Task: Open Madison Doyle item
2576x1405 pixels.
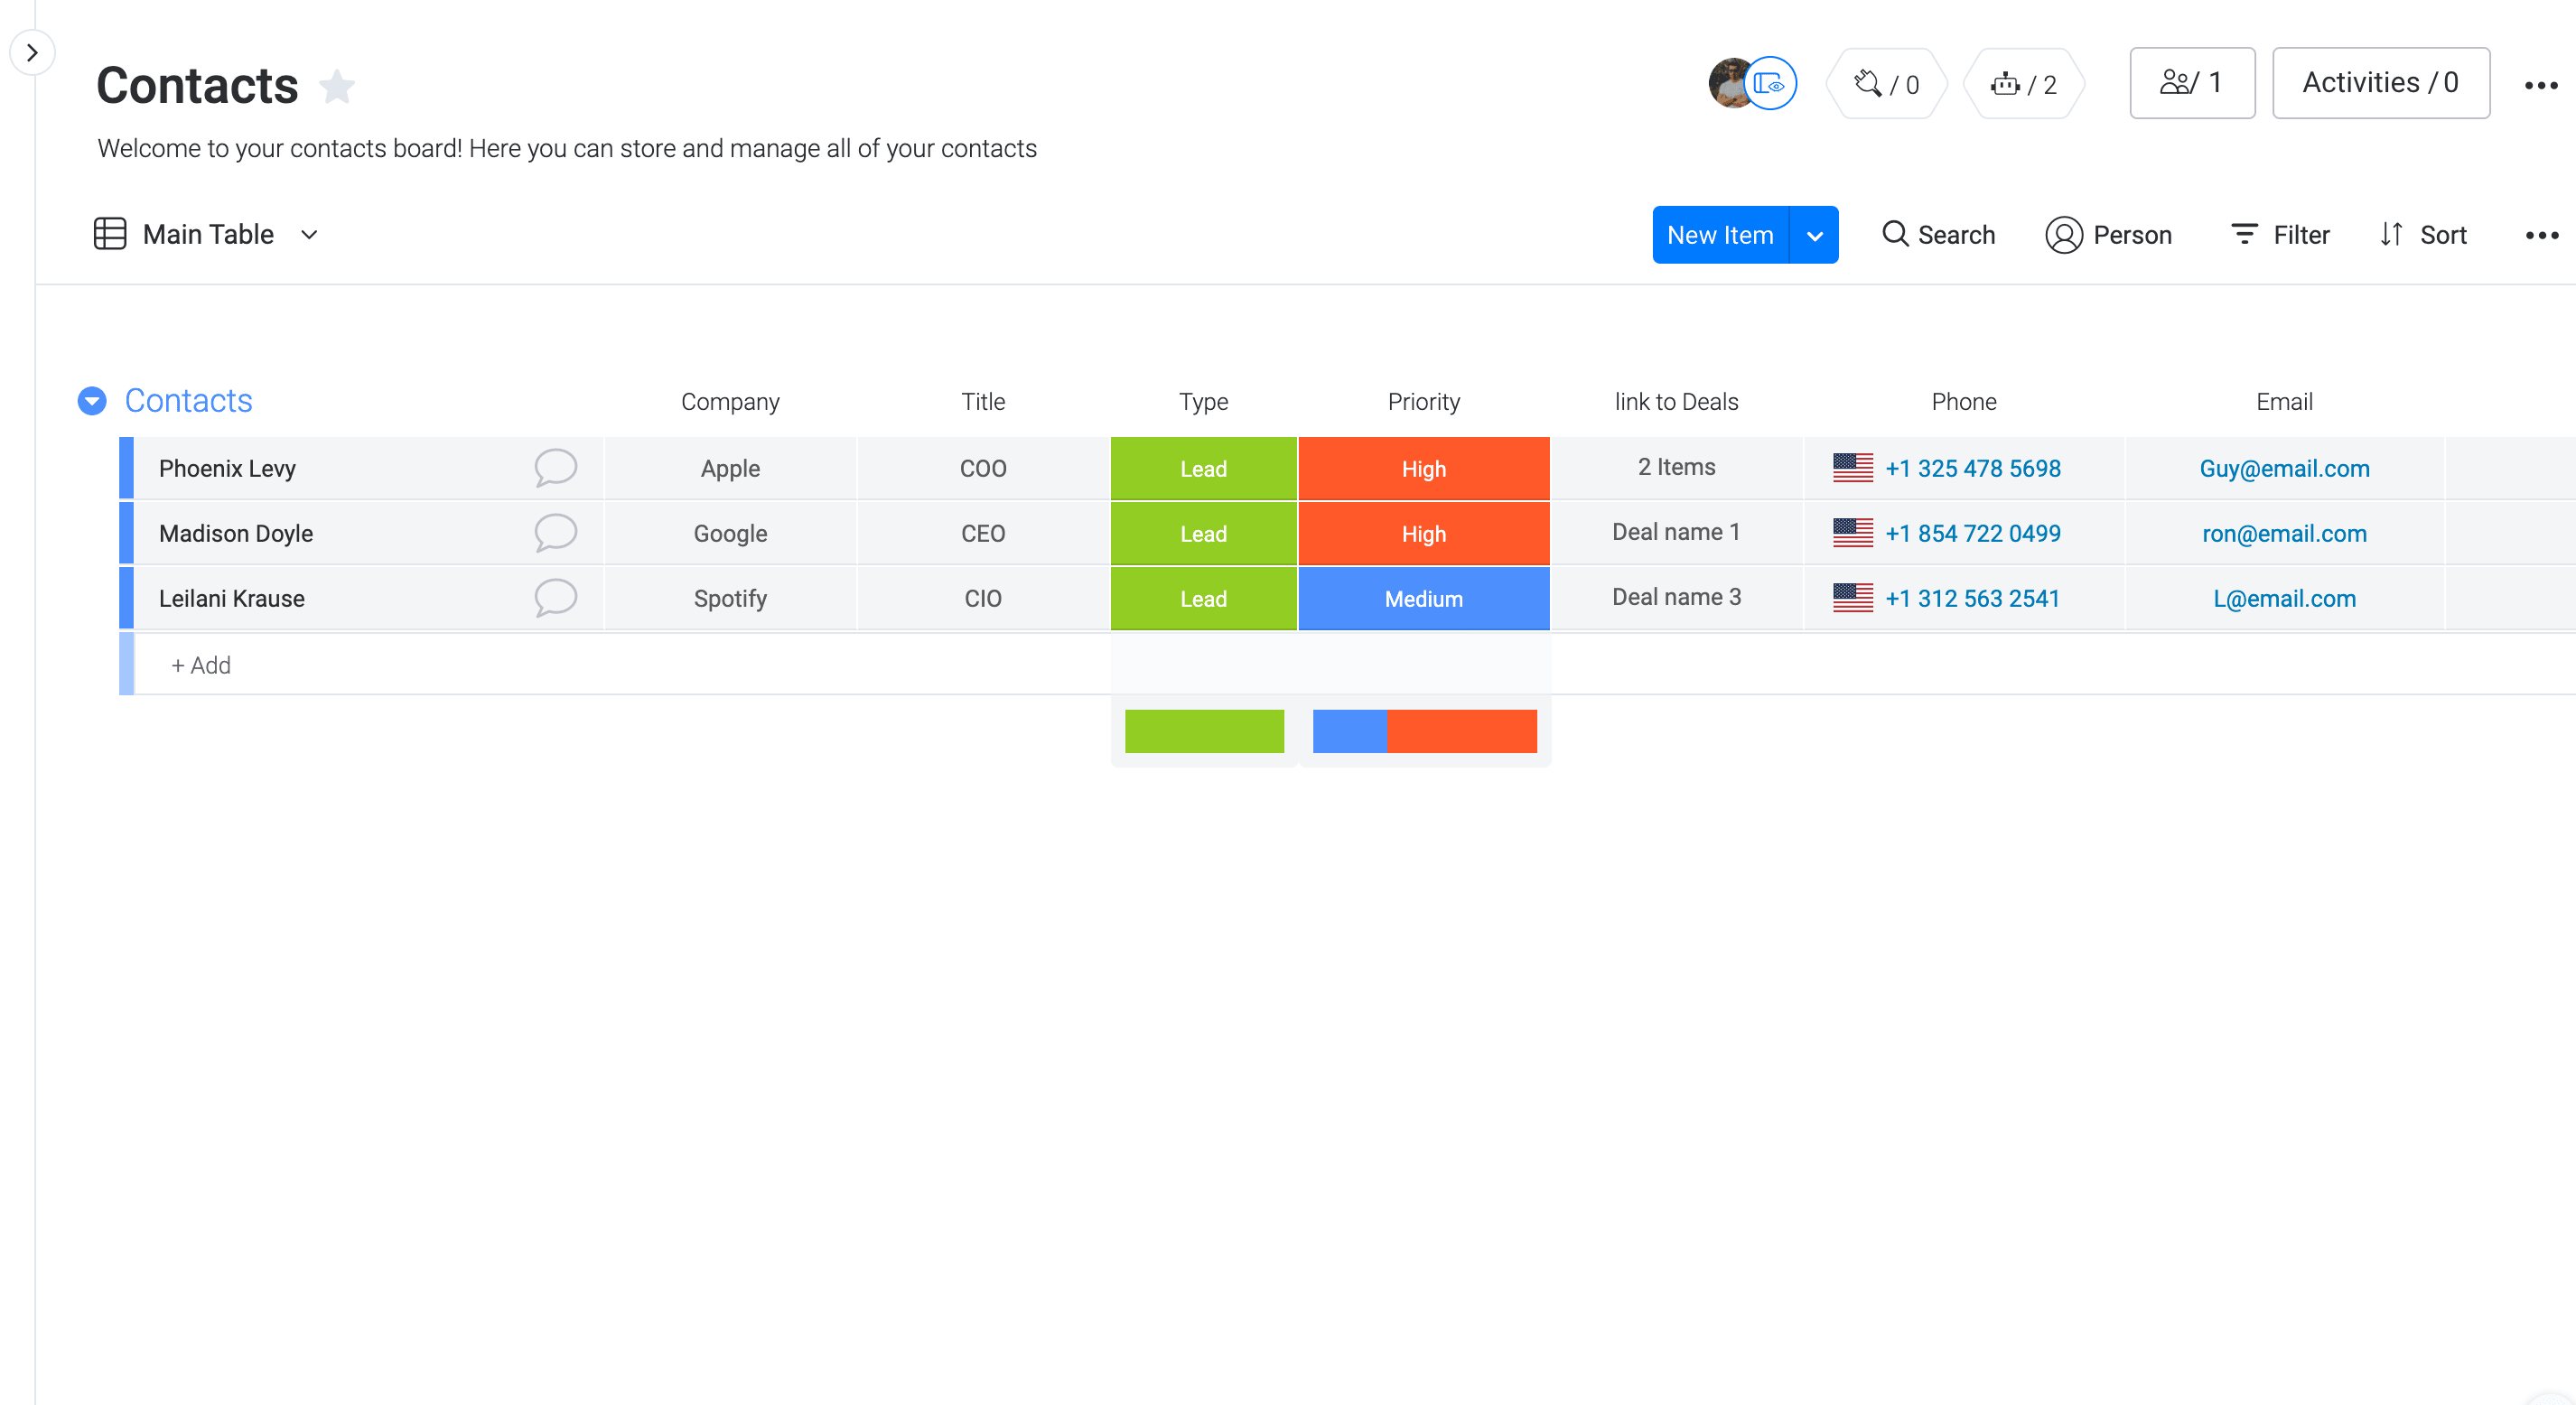Action: (x=236, y=534)
